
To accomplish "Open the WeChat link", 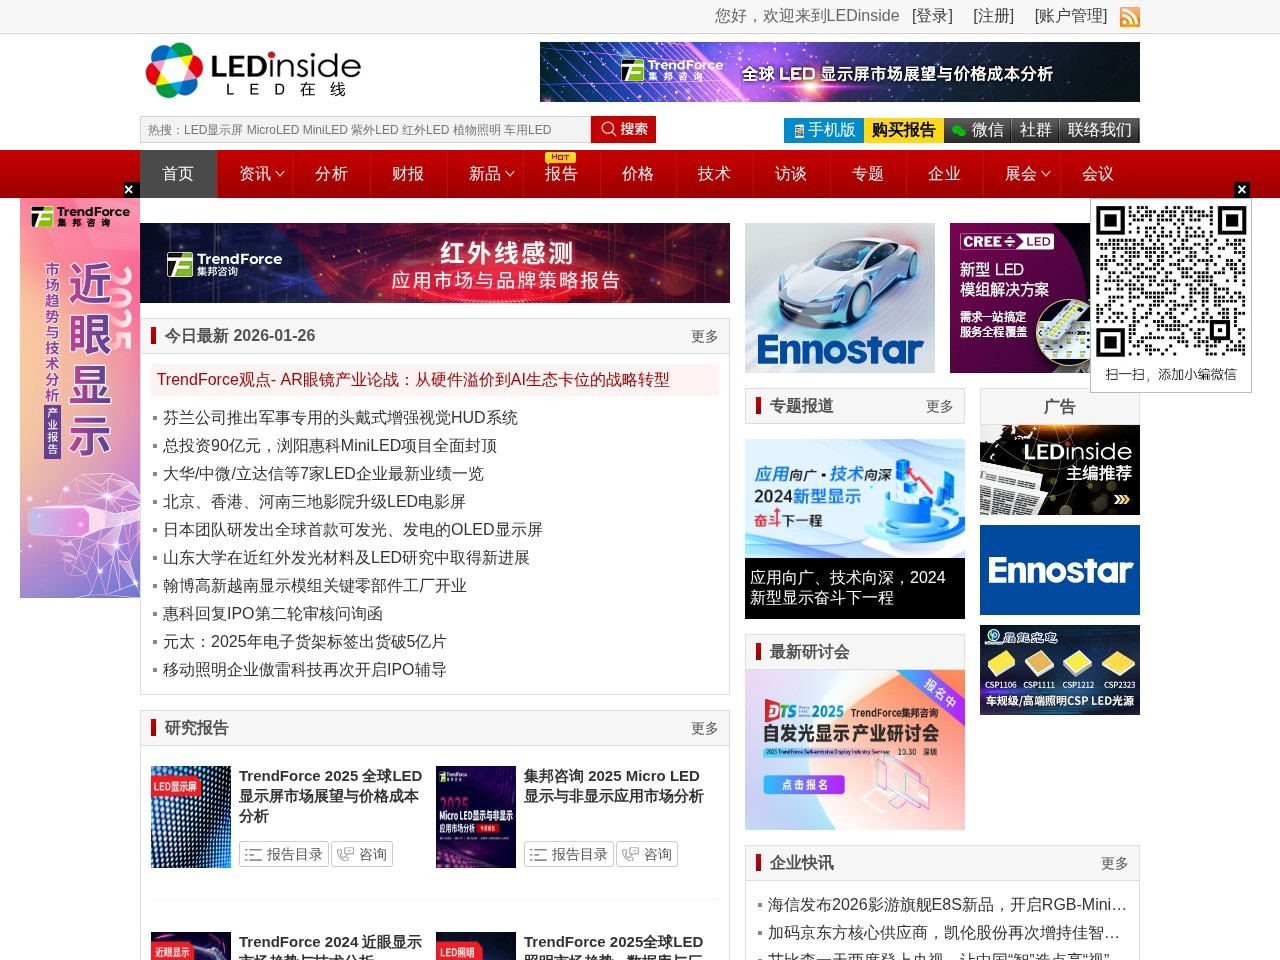I will (x=977, y=130).
